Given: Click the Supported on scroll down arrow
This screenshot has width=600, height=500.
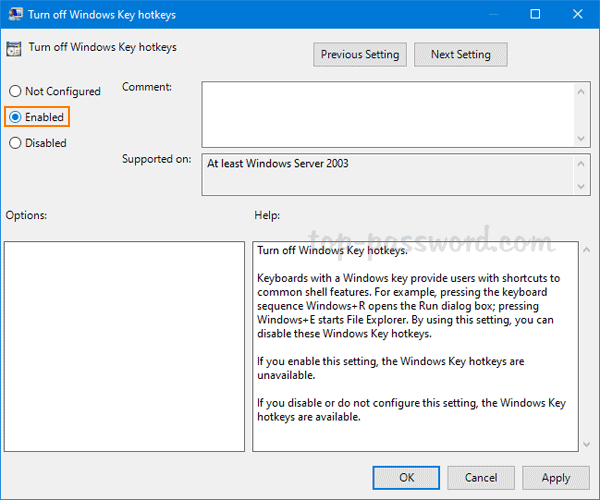Looking at the screenshot, I should (580, 187).
